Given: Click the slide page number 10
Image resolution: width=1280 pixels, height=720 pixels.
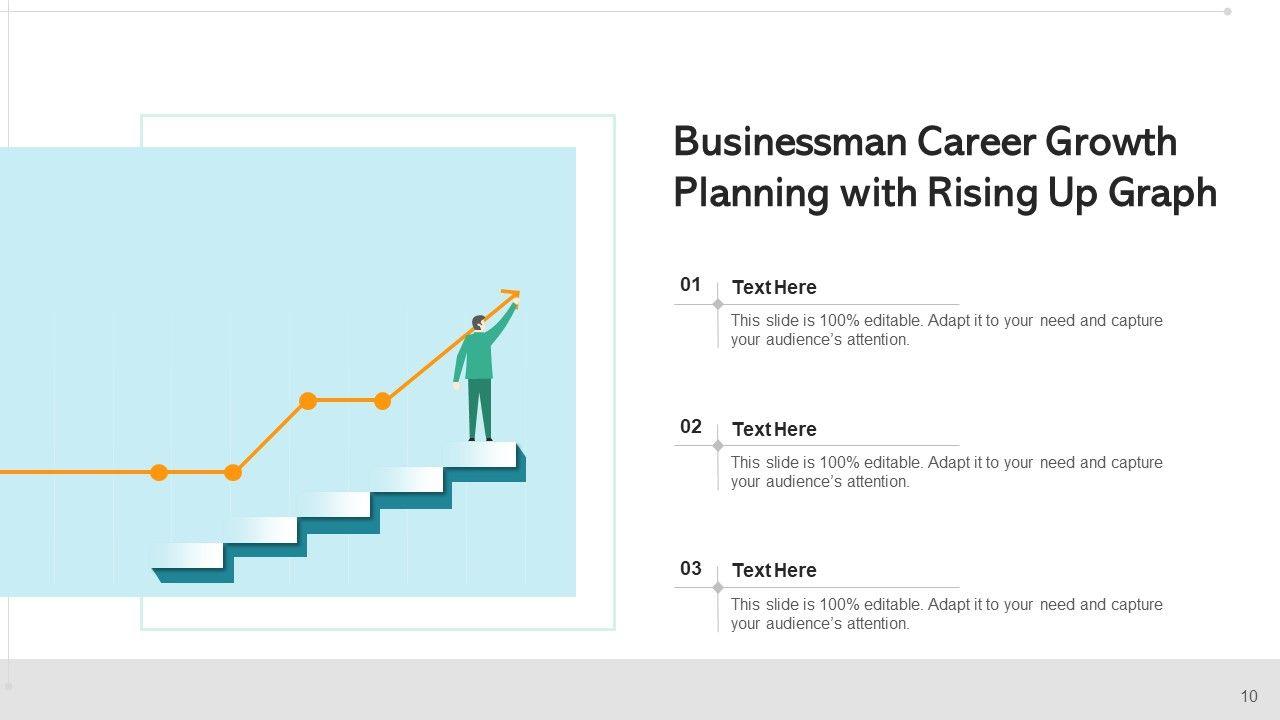Looking at the screenshot, I should point(1249,696).
